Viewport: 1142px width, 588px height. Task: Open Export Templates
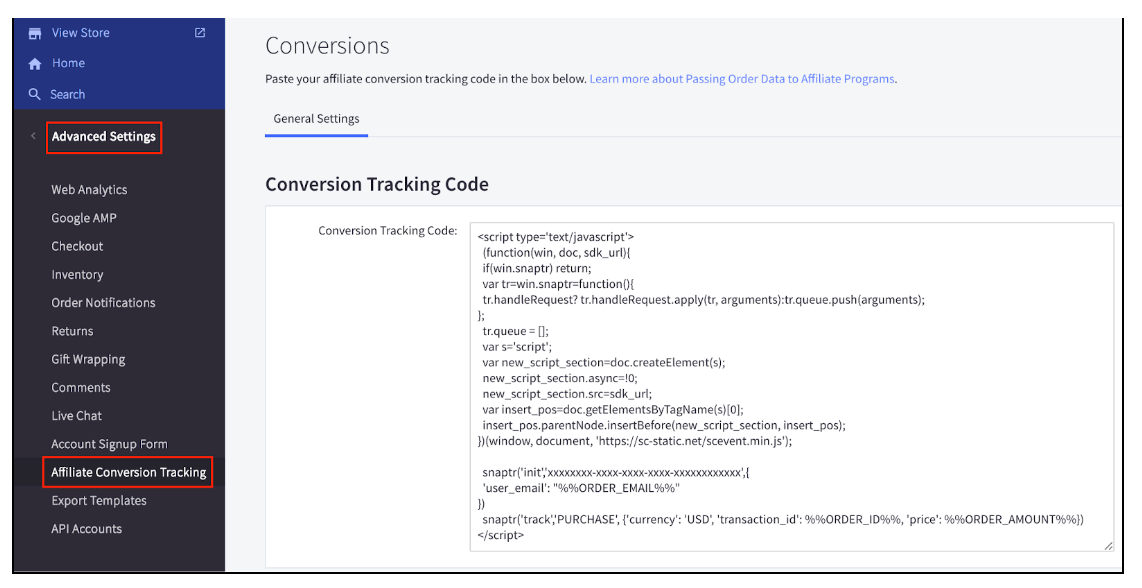[98, 501]
